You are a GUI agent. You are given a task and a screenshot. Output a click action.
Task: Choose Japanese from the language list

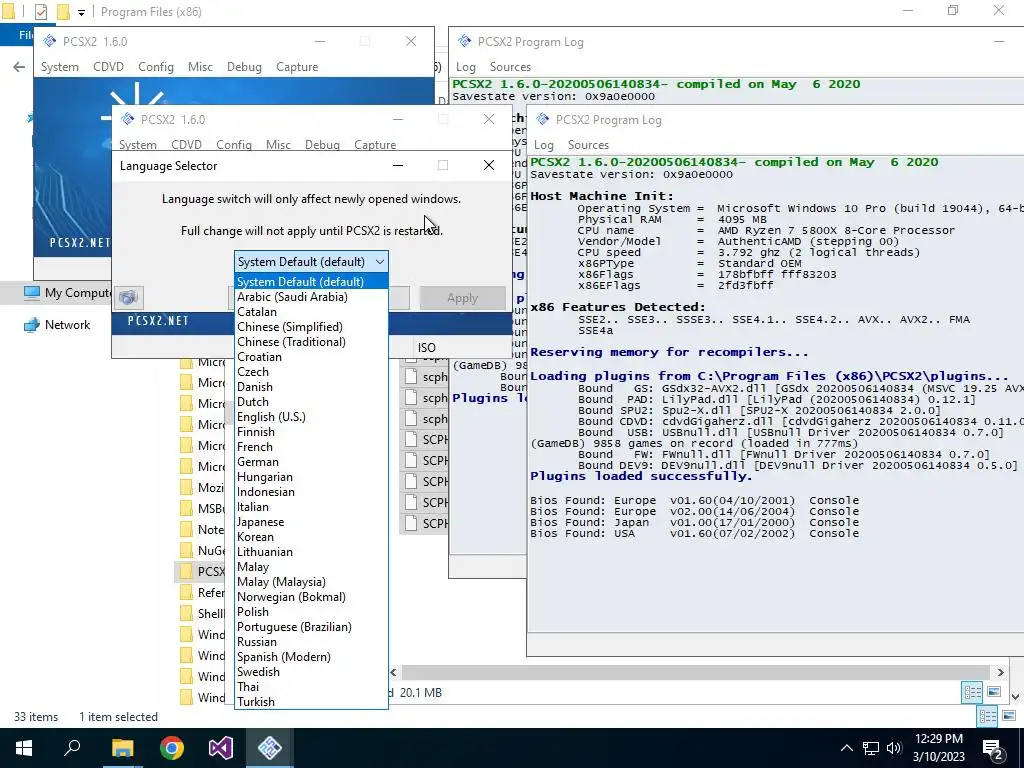coord(312,522)
